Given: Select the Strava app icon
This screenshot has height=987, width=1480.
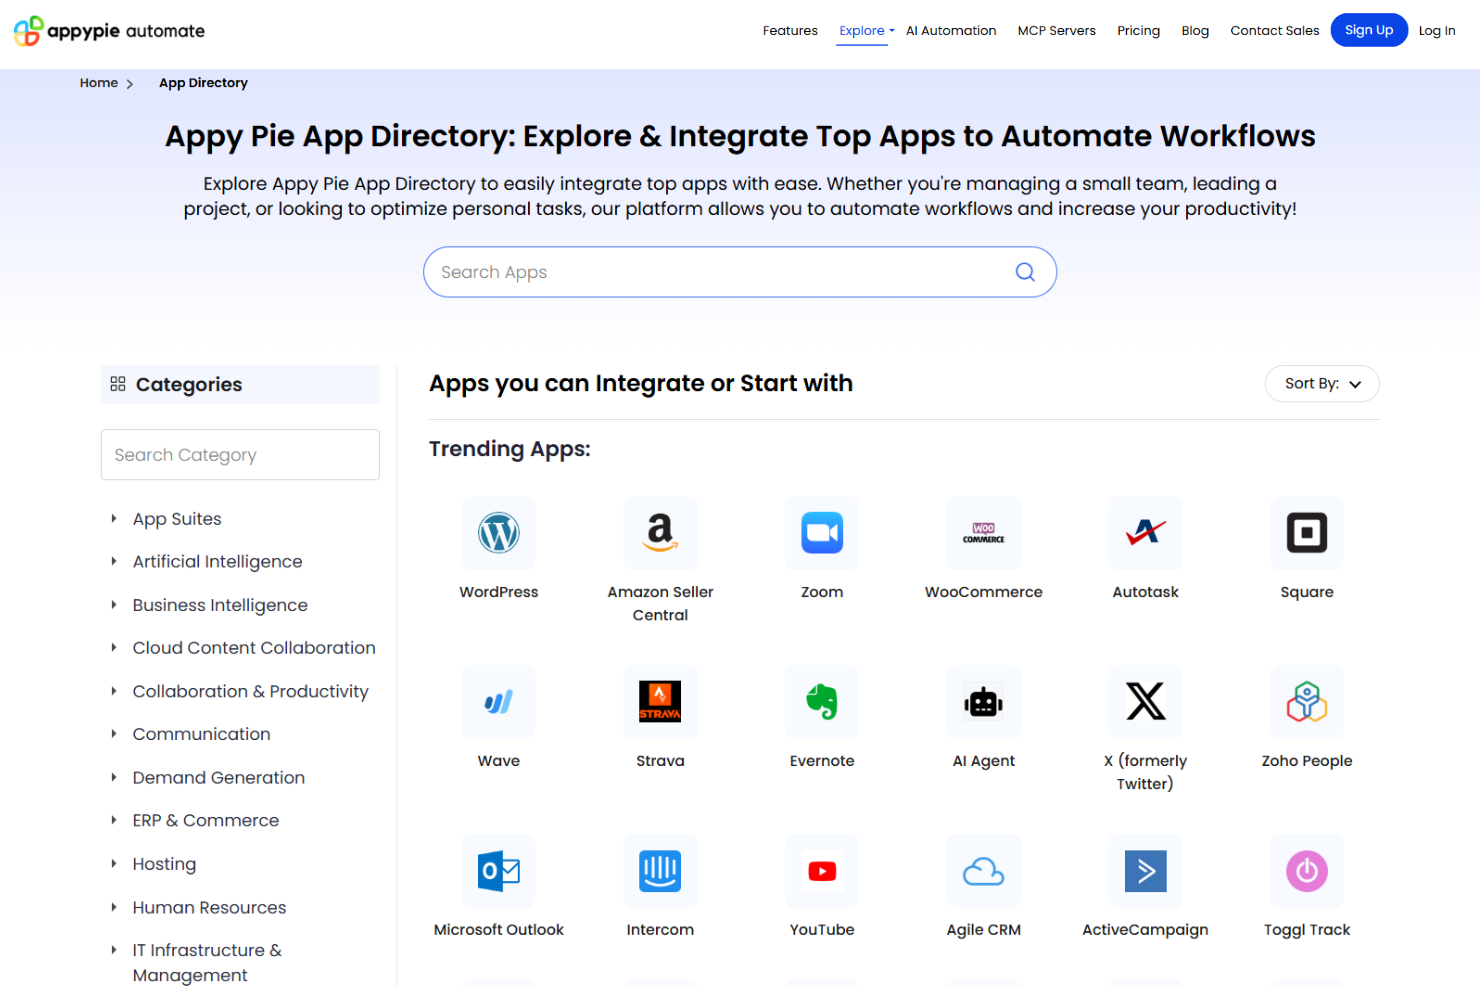Looking at the screenshot, I should pos(660,702).
